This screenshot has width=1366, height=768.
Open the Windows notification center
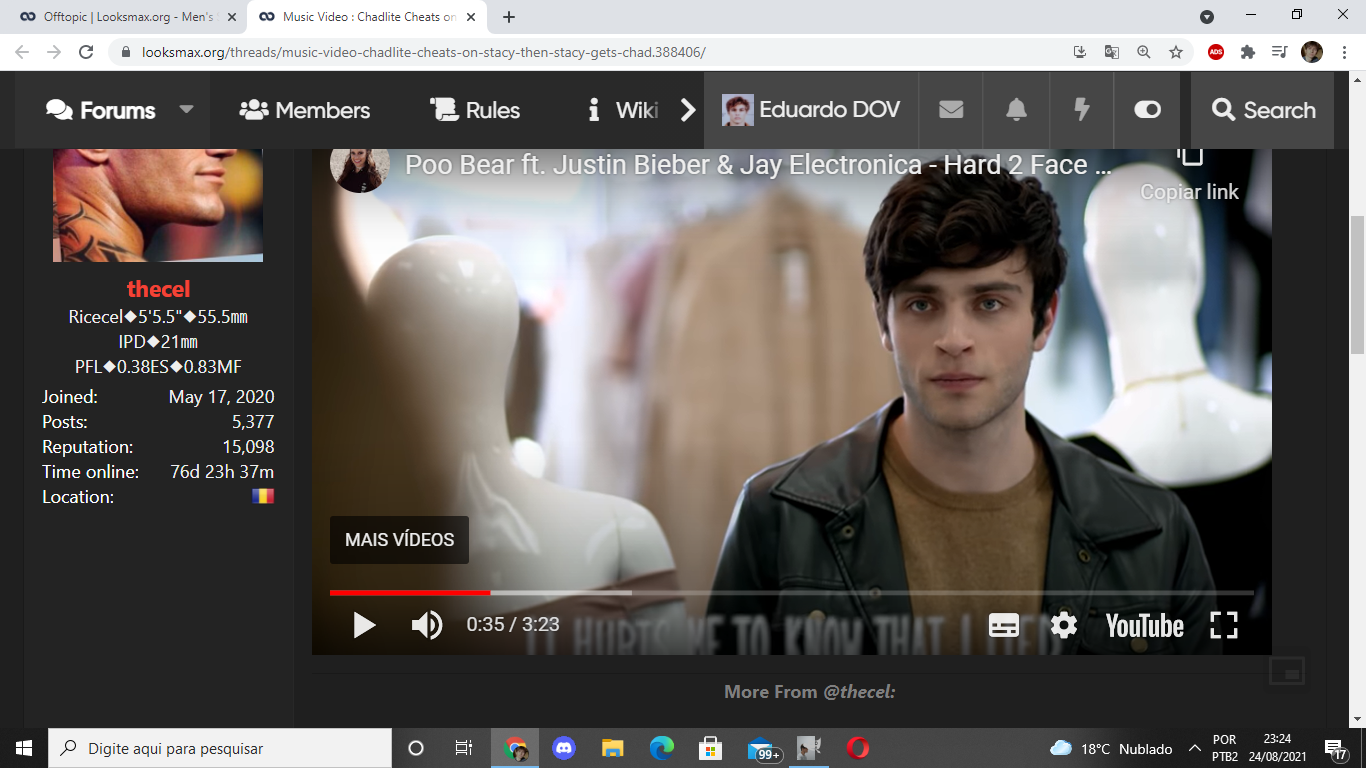[x=1336, y=748]
